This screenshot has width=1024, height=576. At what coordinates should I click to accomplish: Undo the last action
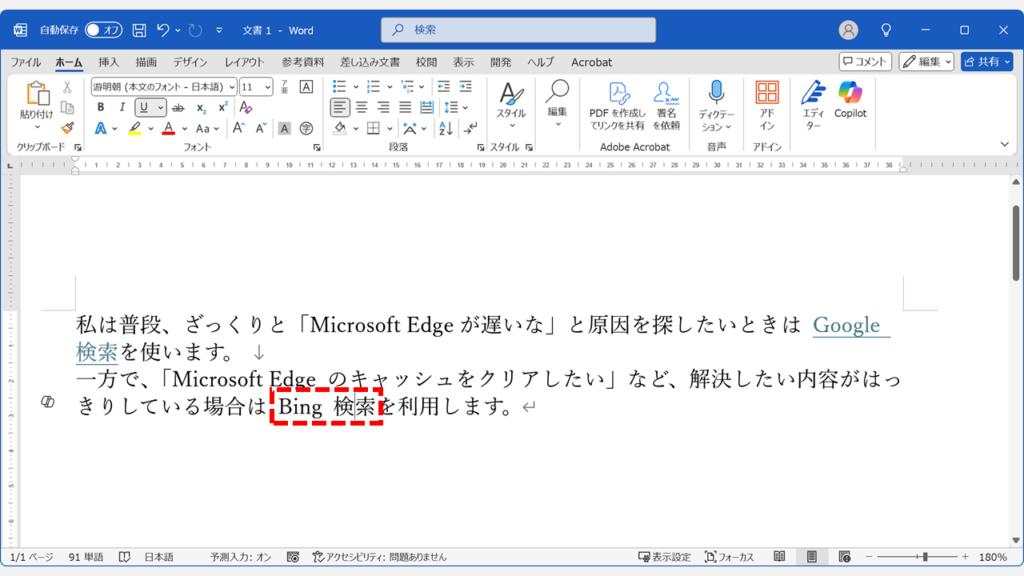tap(163, 30)
